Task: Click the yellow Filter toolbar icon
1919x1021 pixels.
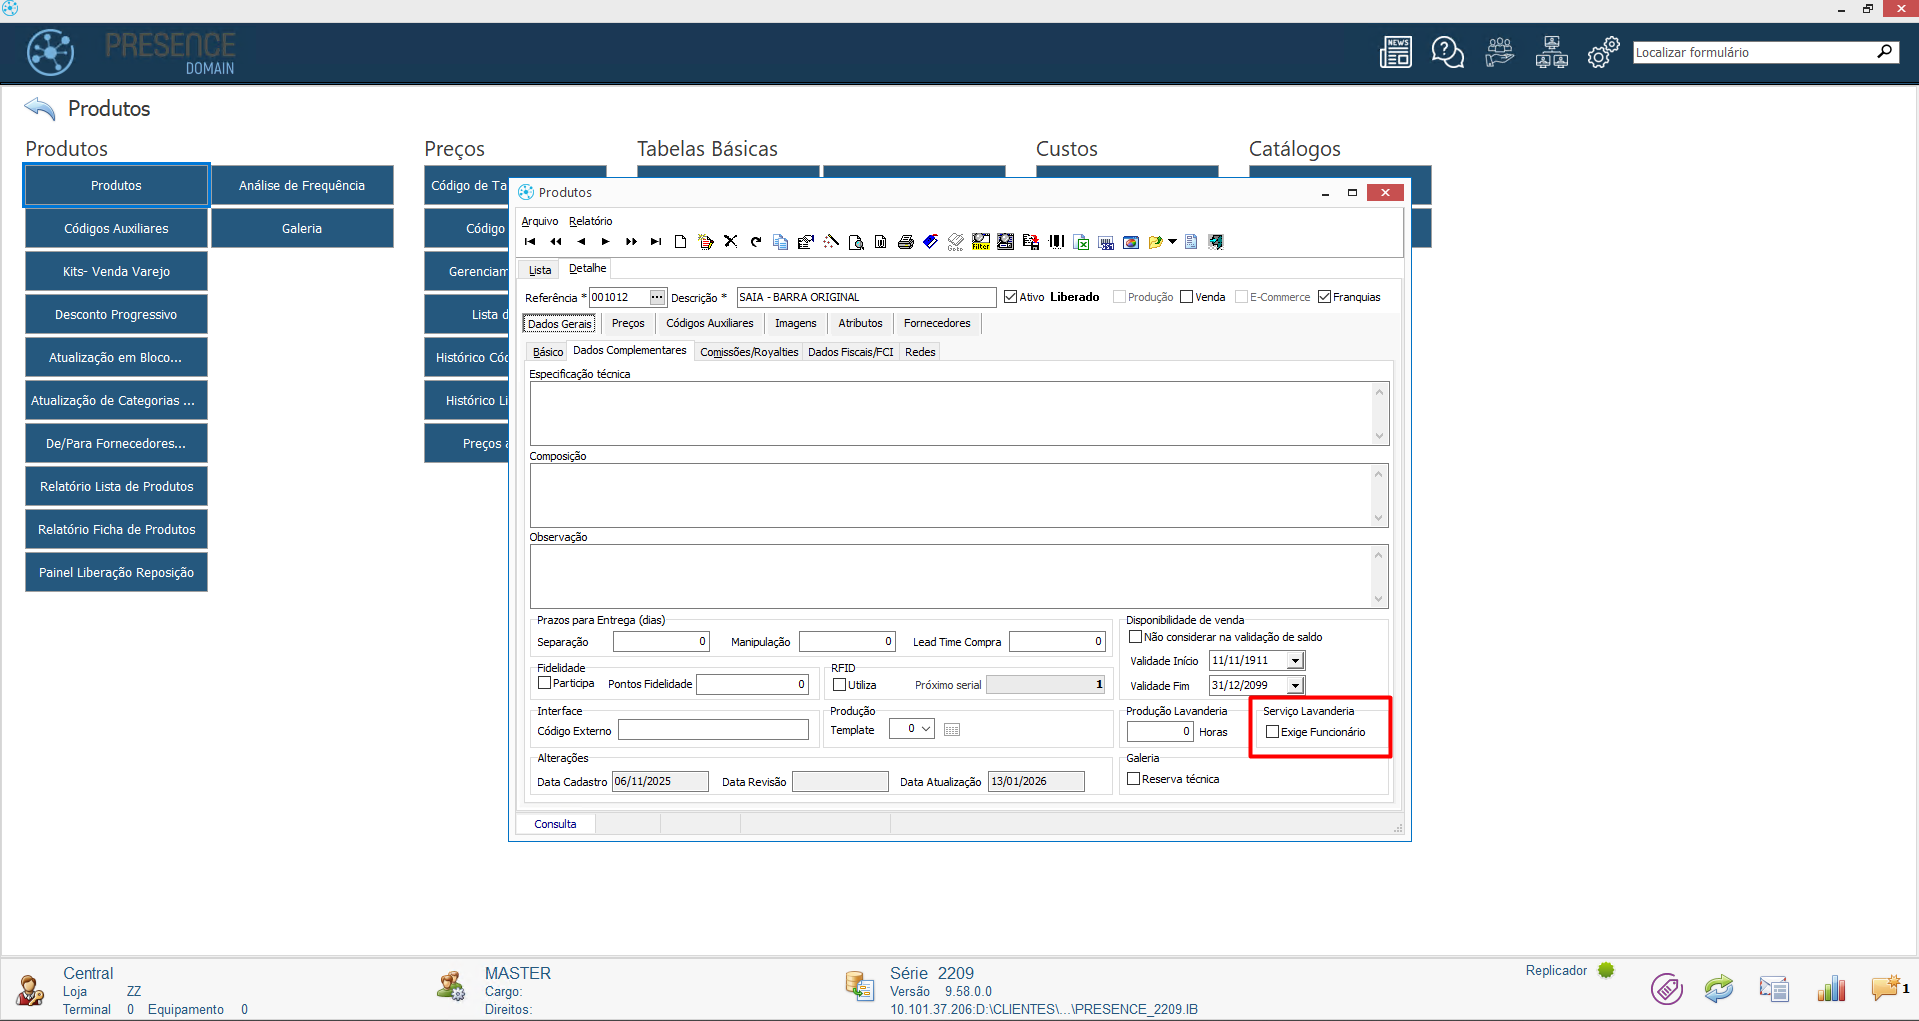Action: pyautogui.click(x=980, y=242)
